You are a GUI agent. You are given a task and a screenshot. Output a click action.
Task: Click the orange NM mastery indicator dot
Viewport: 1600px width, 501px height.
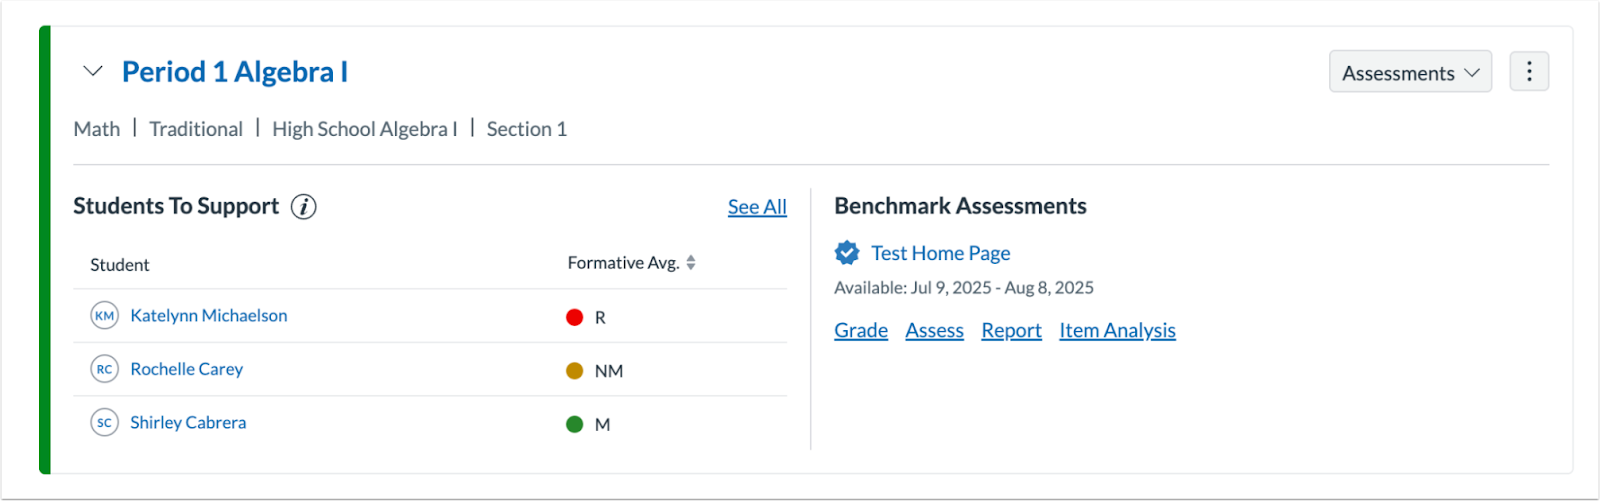[x=574, y=371]
